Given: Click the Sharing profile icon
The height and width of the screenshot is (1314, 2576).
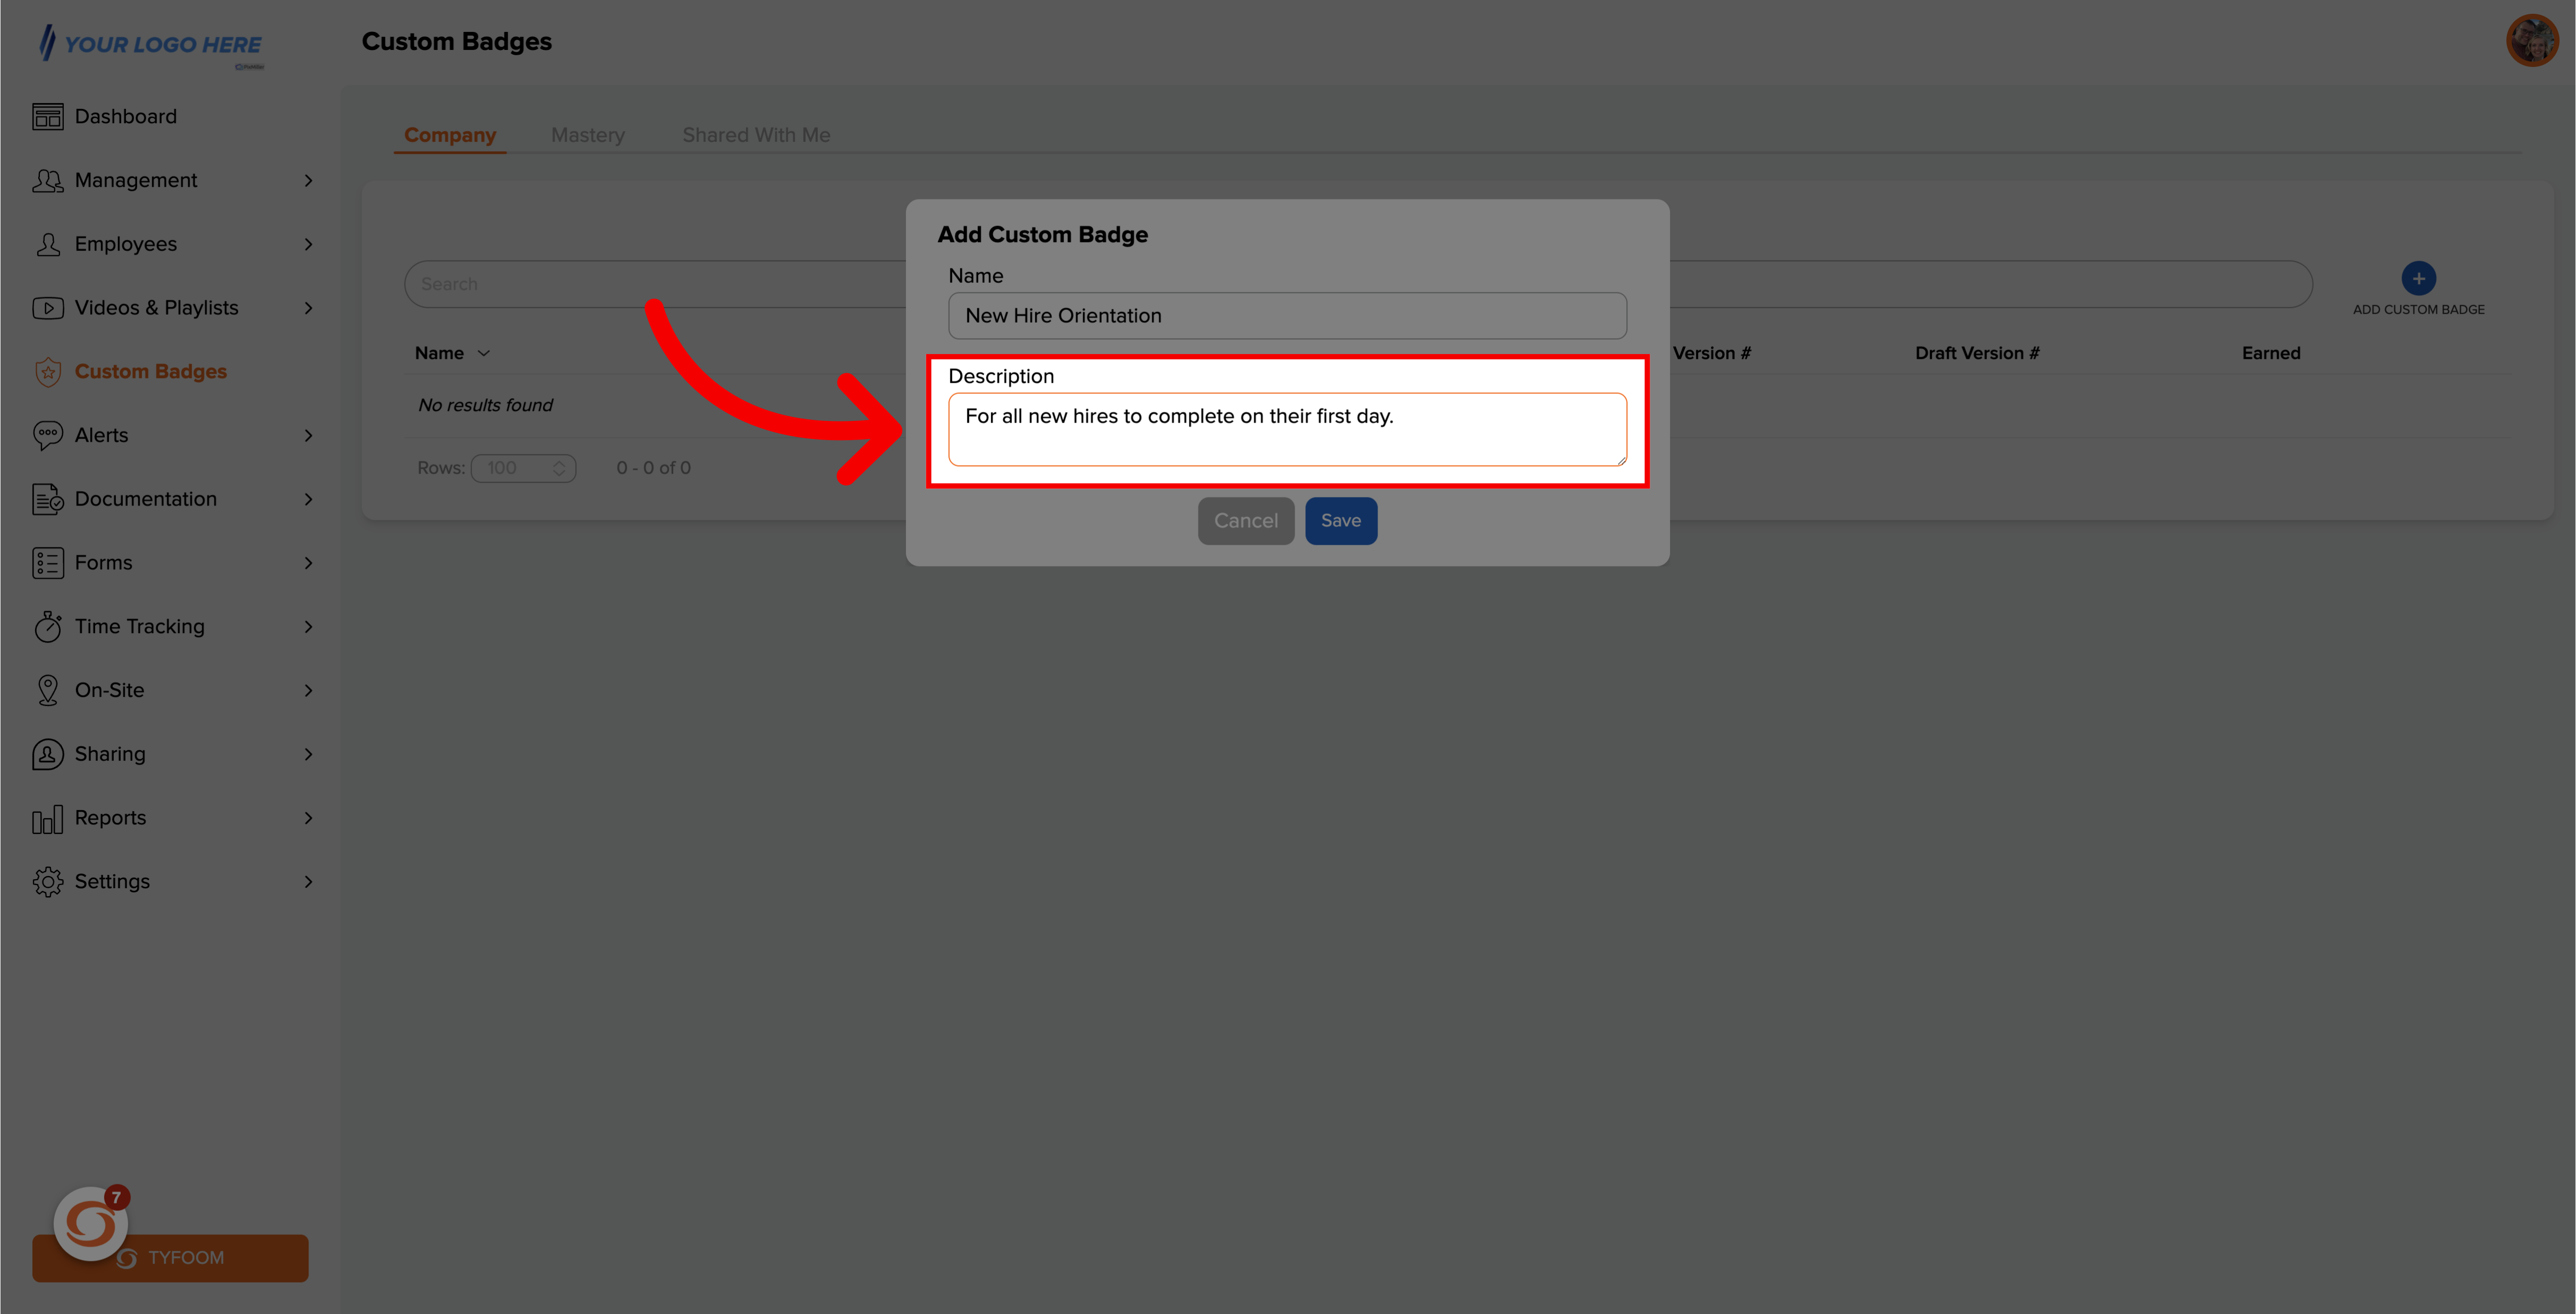Looking at the screenshot, I should 47,754.
